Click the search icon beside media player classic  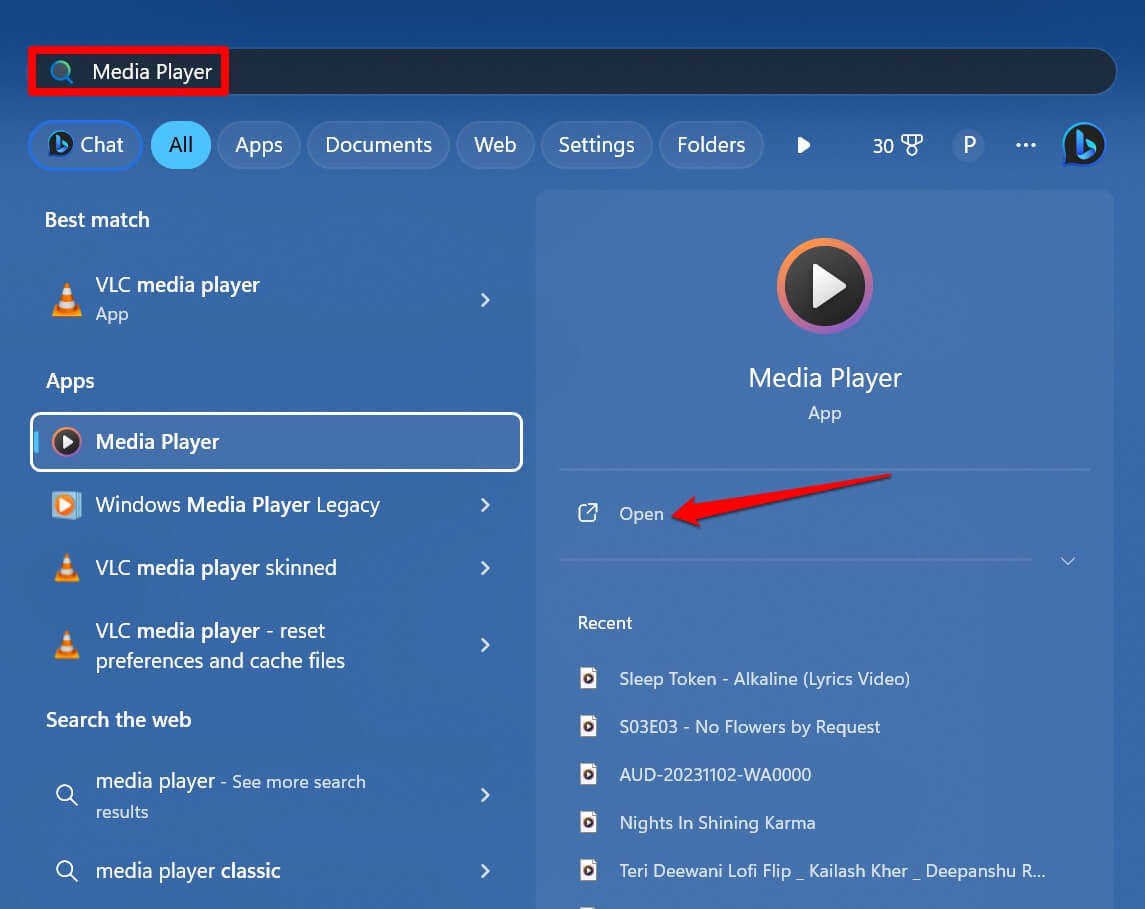[66, 870]
